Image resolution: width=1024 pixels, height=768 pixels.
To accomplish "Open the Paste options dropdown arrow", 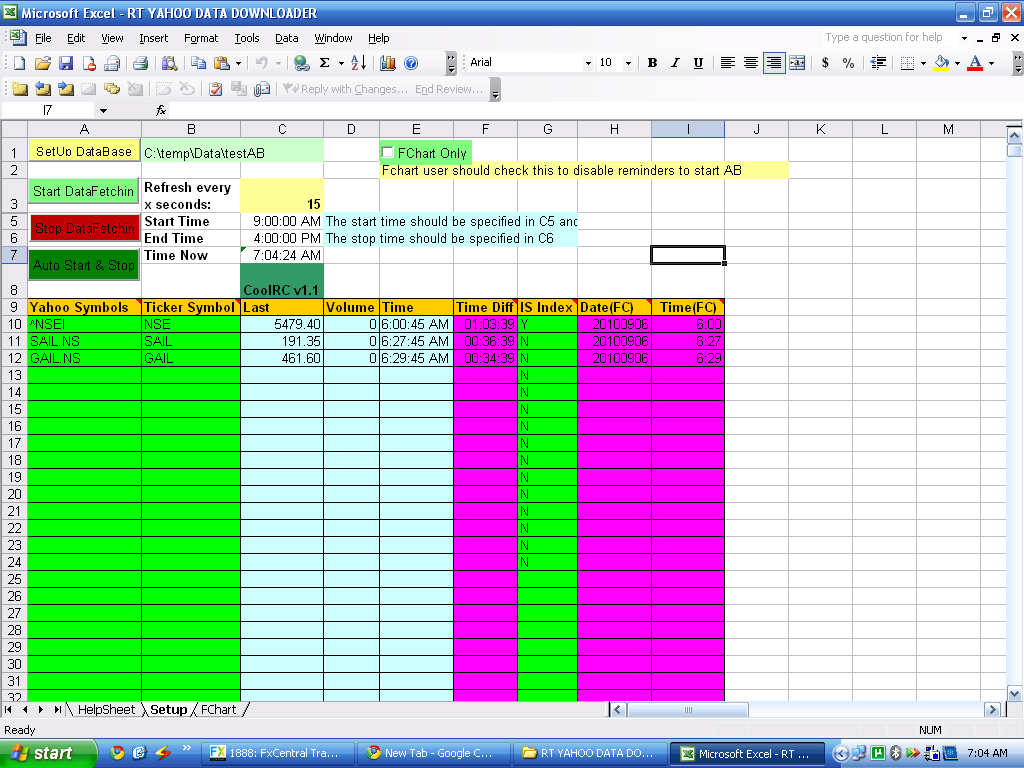I will pyautogui.click(x=238, y=63).
